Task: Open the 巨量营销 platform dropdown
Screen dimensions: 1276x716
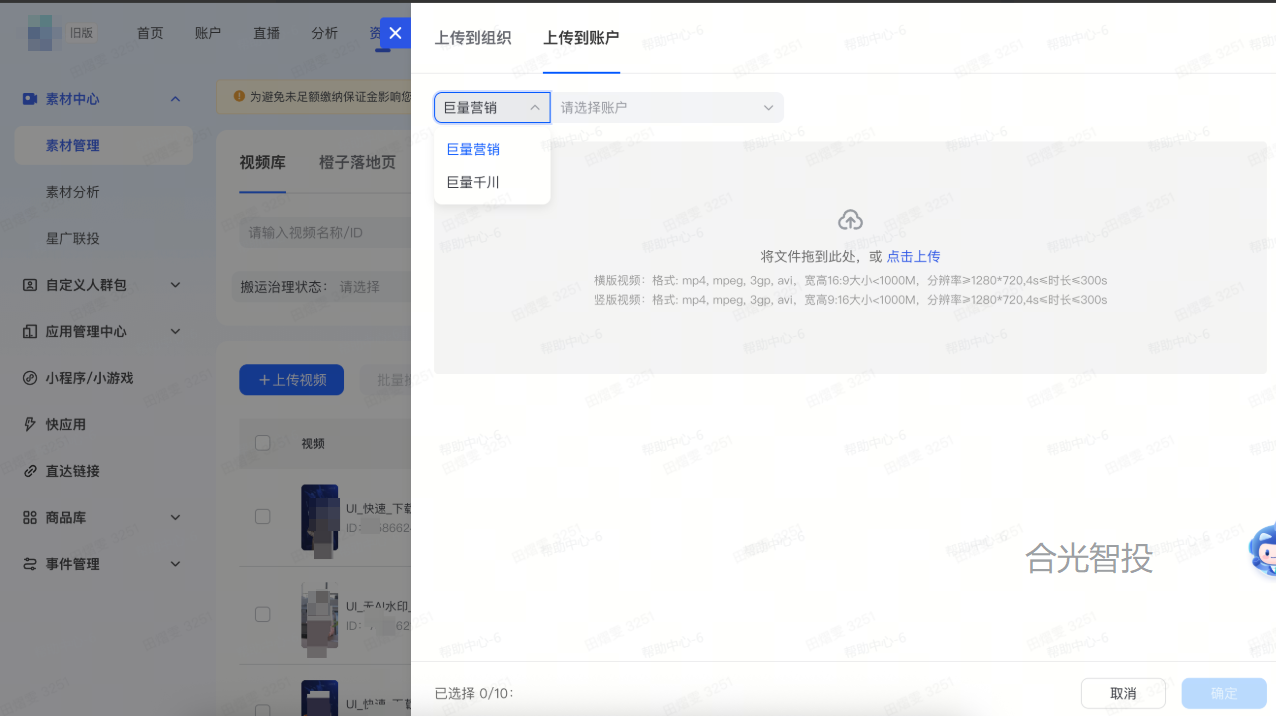Action: pos(492,108)
